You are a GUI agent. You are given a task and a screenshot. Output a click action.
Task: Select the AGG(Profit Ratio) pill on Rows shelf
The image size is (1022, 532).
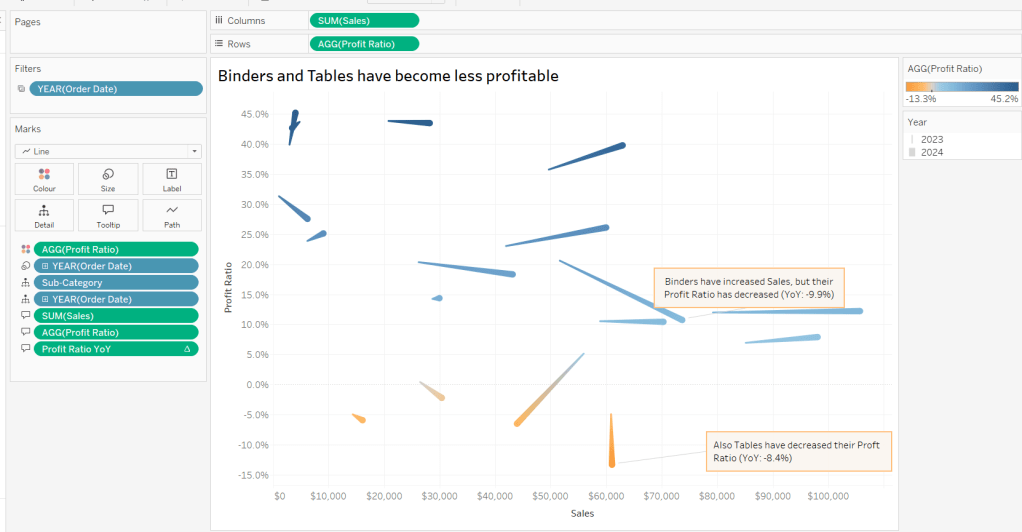[x=364, y=44]
